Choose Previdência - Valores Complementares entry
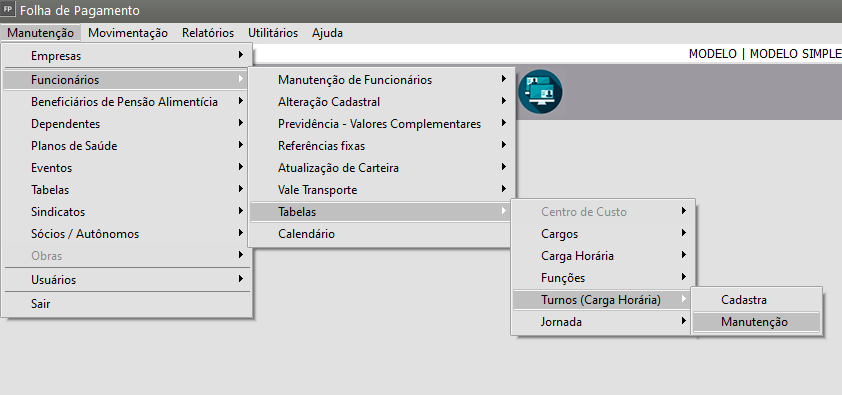The height and width of the screenshot is (395, 842). [381, 124]
